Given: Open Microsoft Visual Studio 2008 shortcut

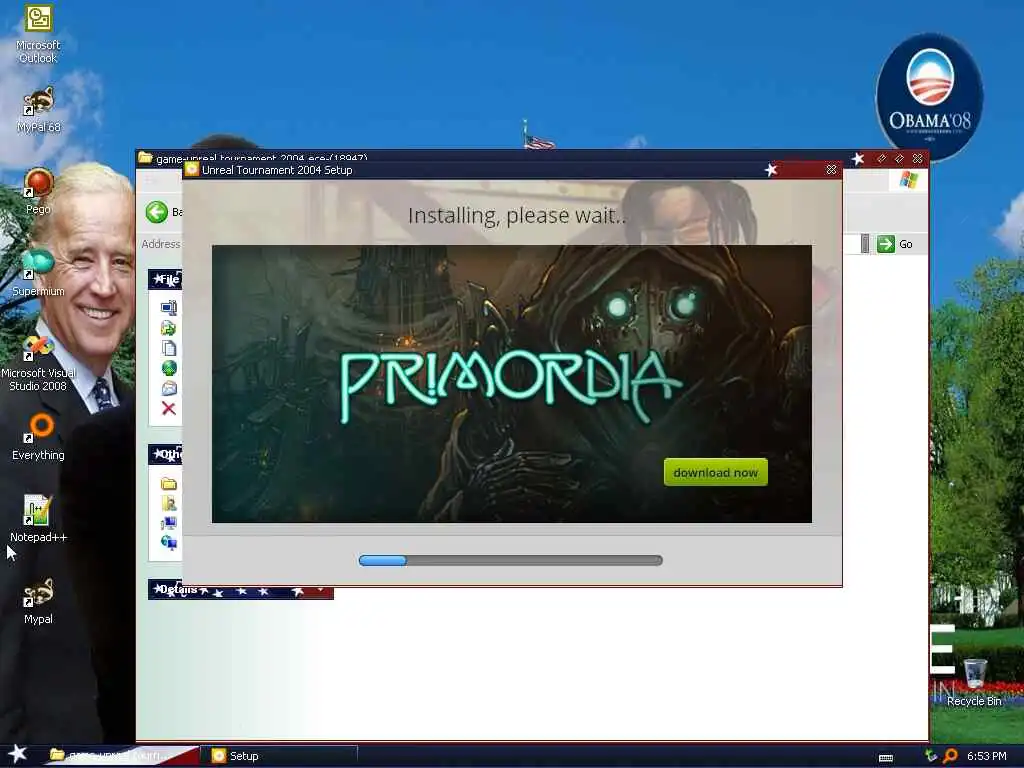Looking at the screenshot, I should (x=38, y=362).
